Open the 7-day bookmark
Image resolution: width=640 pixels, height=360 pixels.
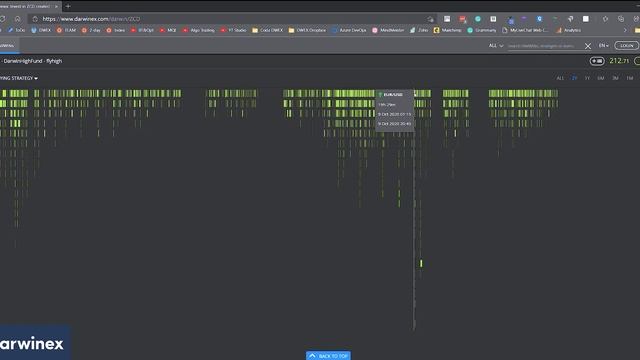tap(91, 30)
